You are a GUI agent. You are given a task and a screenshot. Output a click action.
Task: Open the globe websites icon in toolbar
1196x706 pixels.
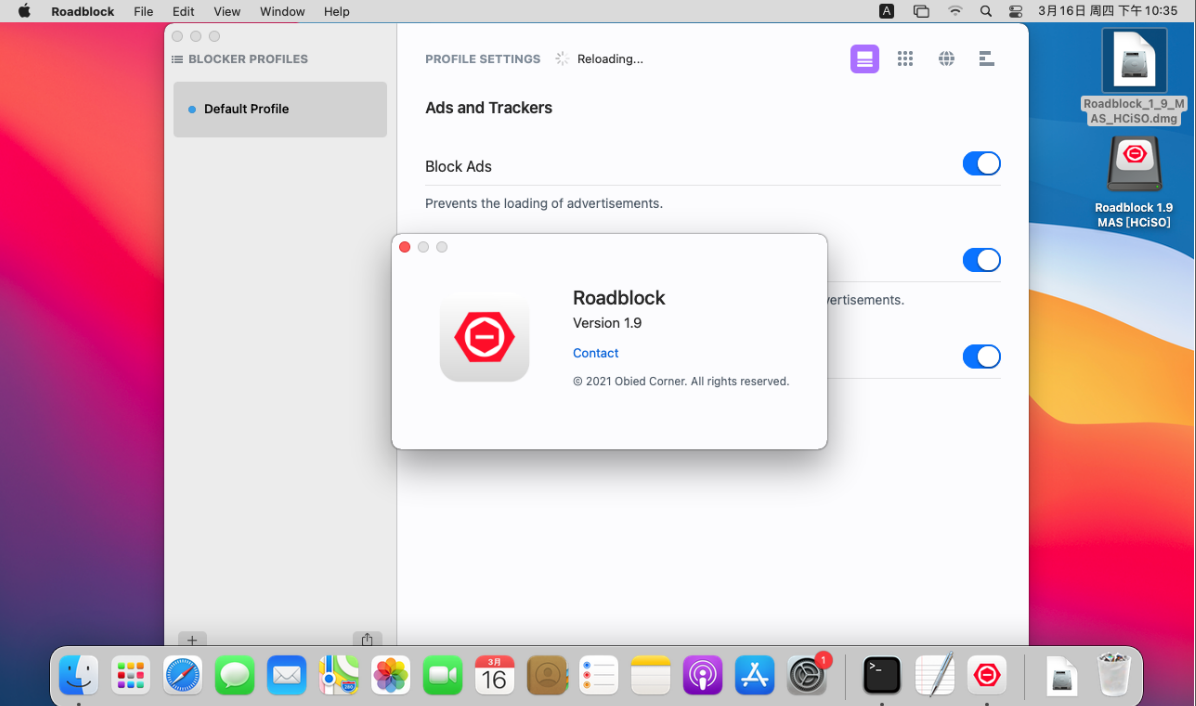(x=946, y=59)
